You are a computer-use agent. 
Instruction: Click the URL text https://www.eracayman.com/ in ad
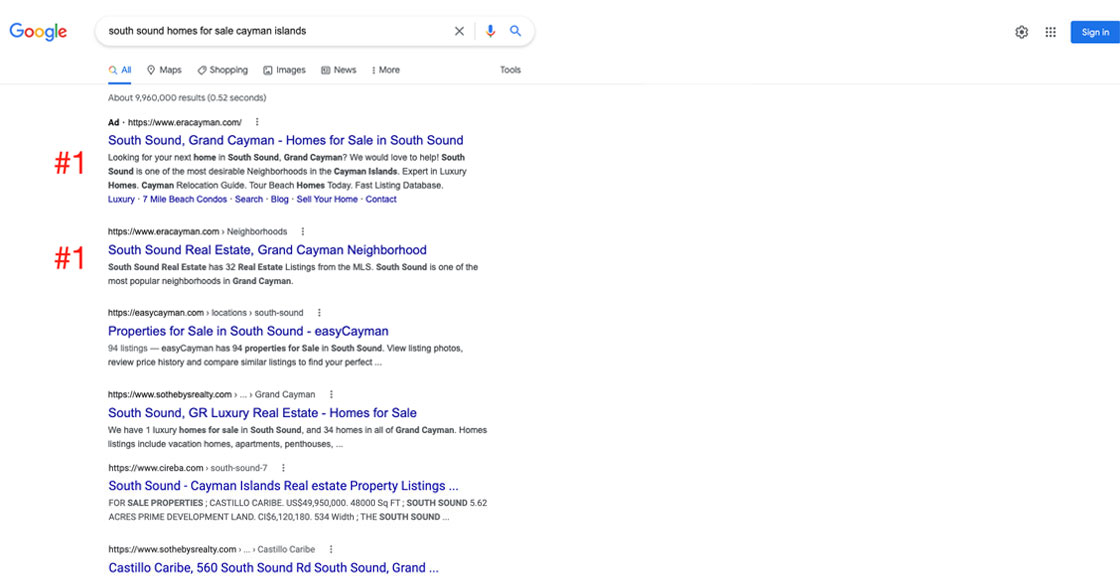[185, 122]
